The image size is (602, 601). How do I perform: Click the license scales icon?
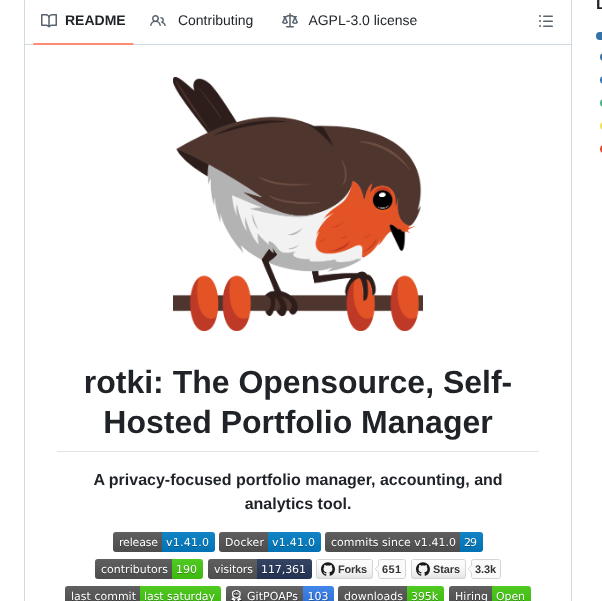pyautogui.click(x=290, y=21)
